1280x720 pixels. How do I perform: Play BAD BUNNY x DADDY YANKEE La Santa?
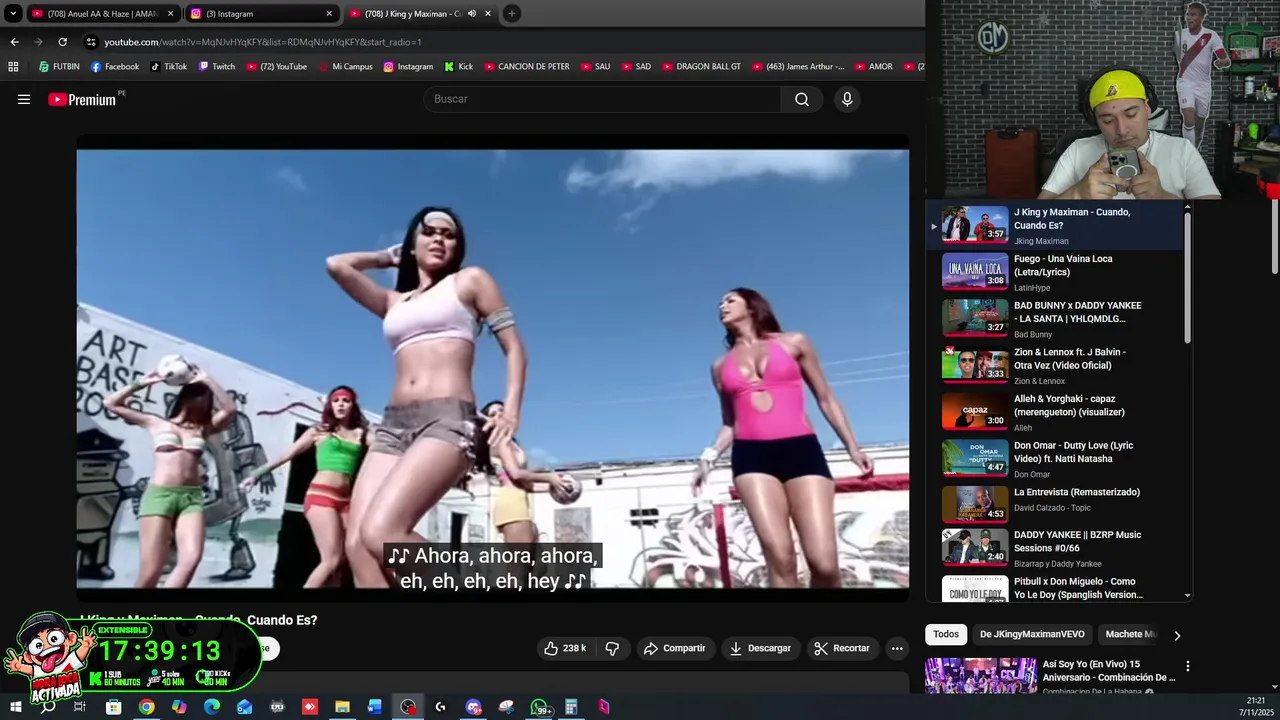[1055, 319]
